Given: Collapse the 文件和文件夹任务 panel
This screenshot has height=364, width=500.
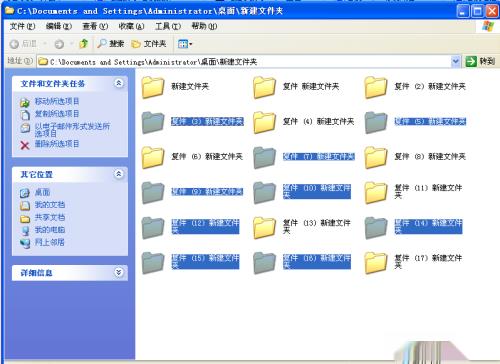Looking at the screenshot, I should tap(119, 83).
